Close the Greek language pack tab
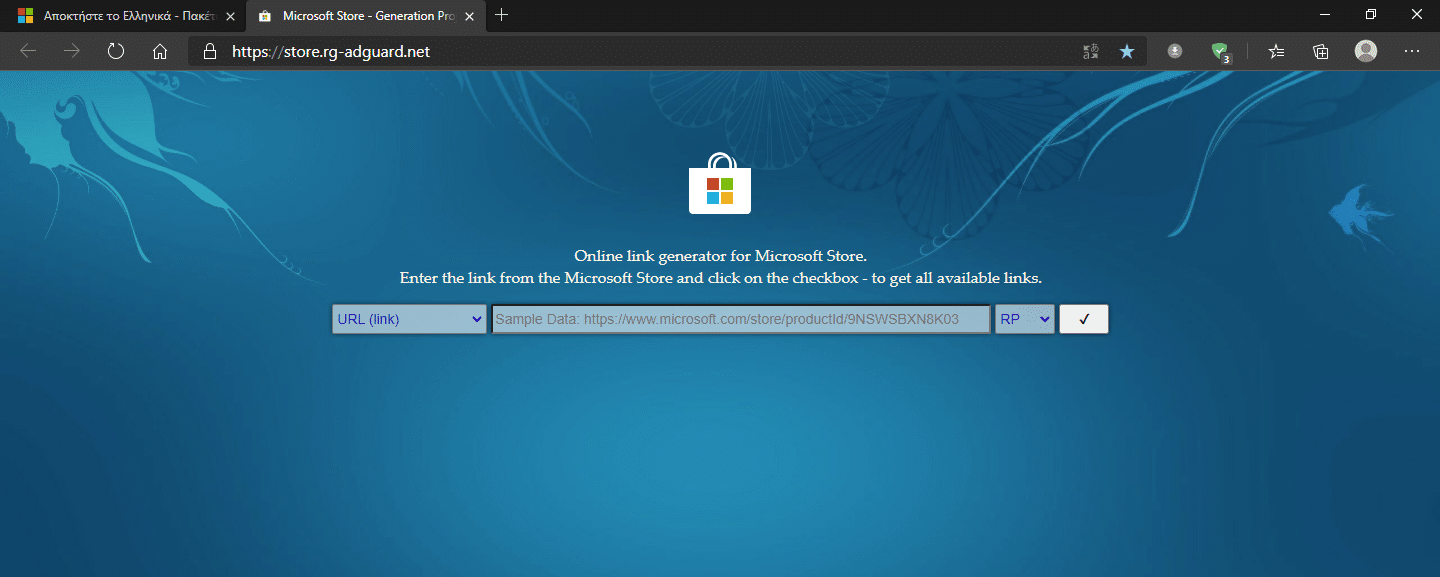Screen dimensions: 1440x577 pos(230,16)
